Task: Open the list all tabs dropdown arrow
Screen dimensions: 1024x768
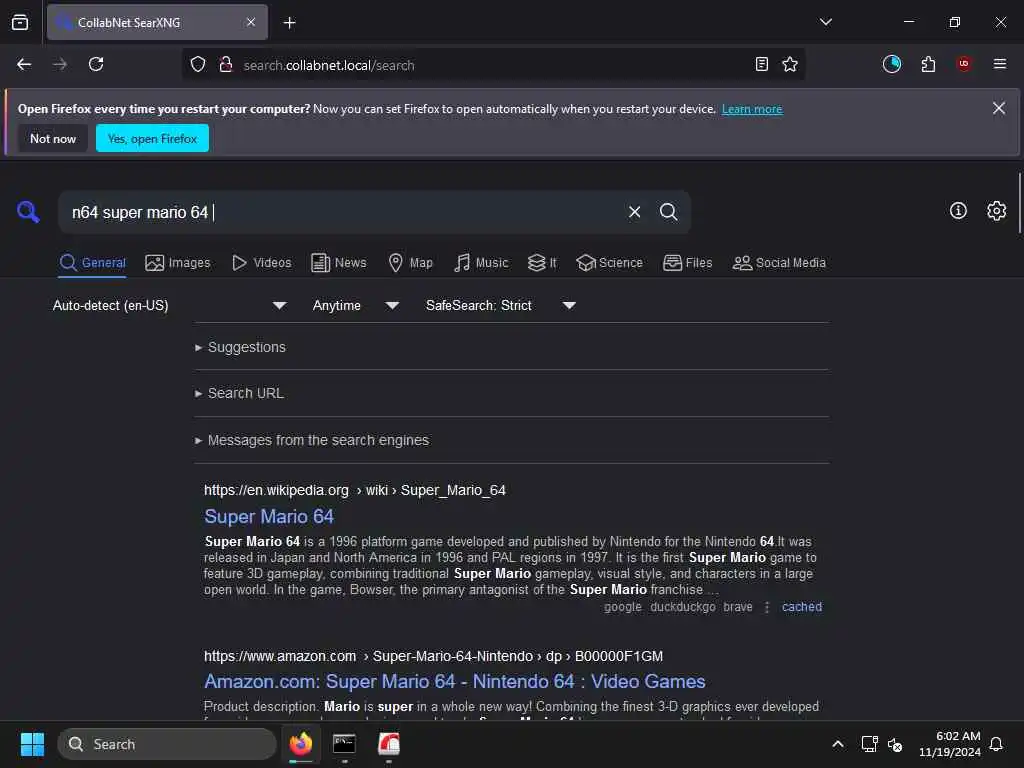Action: [825, 22]
